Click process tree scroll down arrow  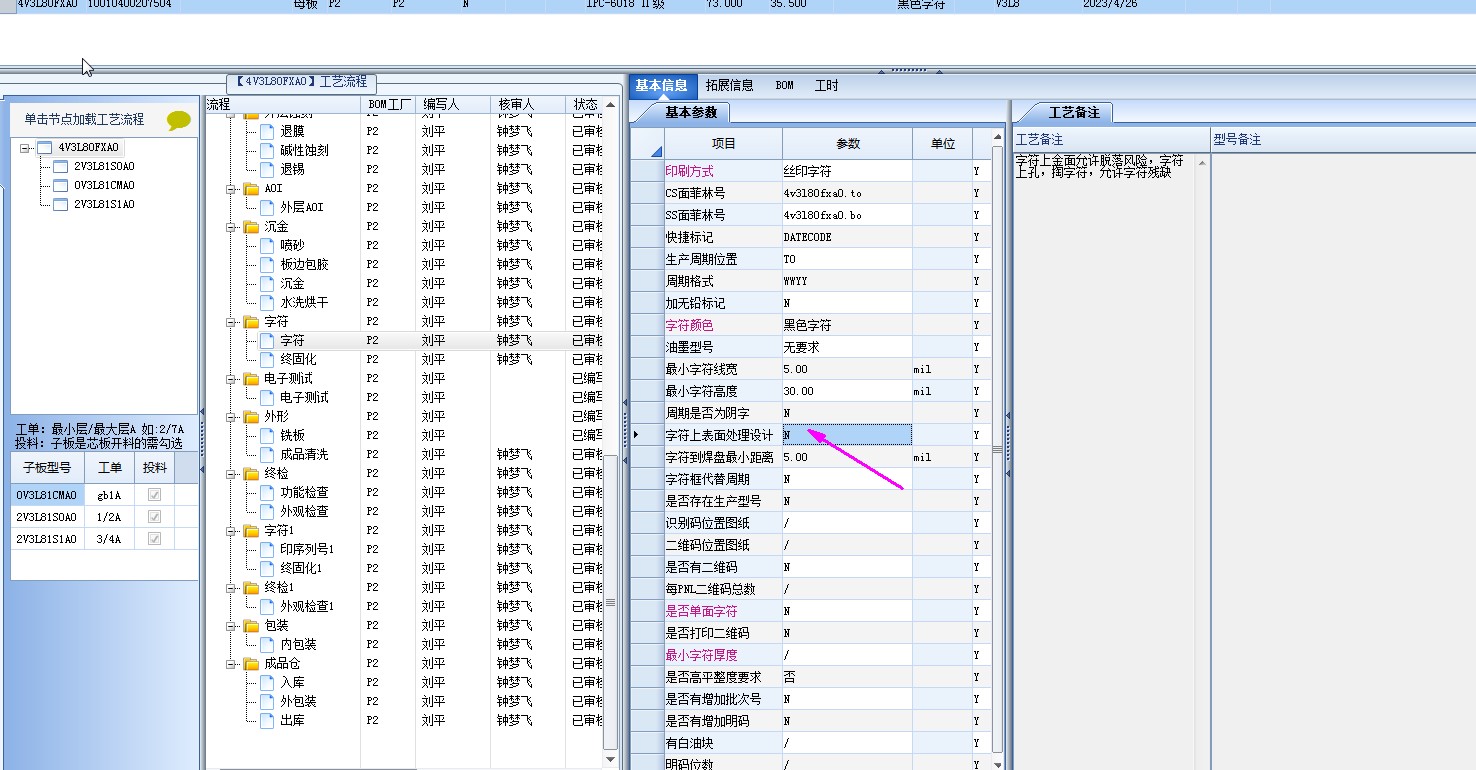coord(611,760)
